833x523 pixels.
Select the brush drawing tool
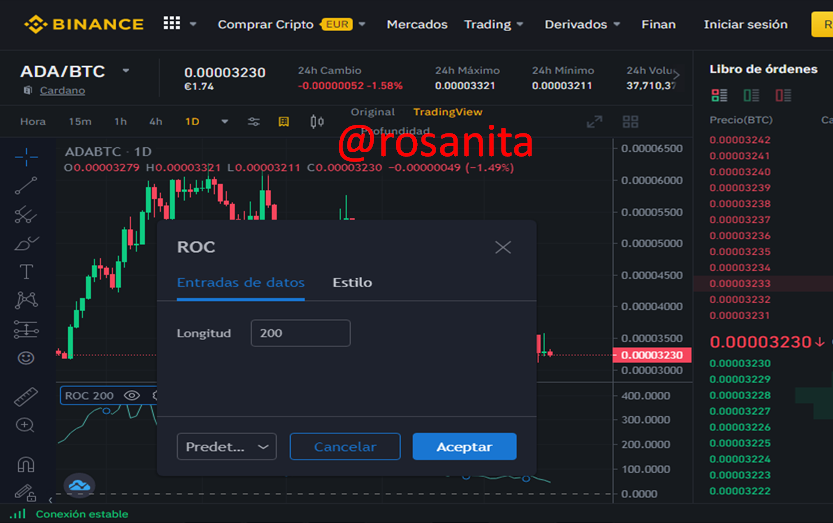pyautogui.click(x=26, y=243)
